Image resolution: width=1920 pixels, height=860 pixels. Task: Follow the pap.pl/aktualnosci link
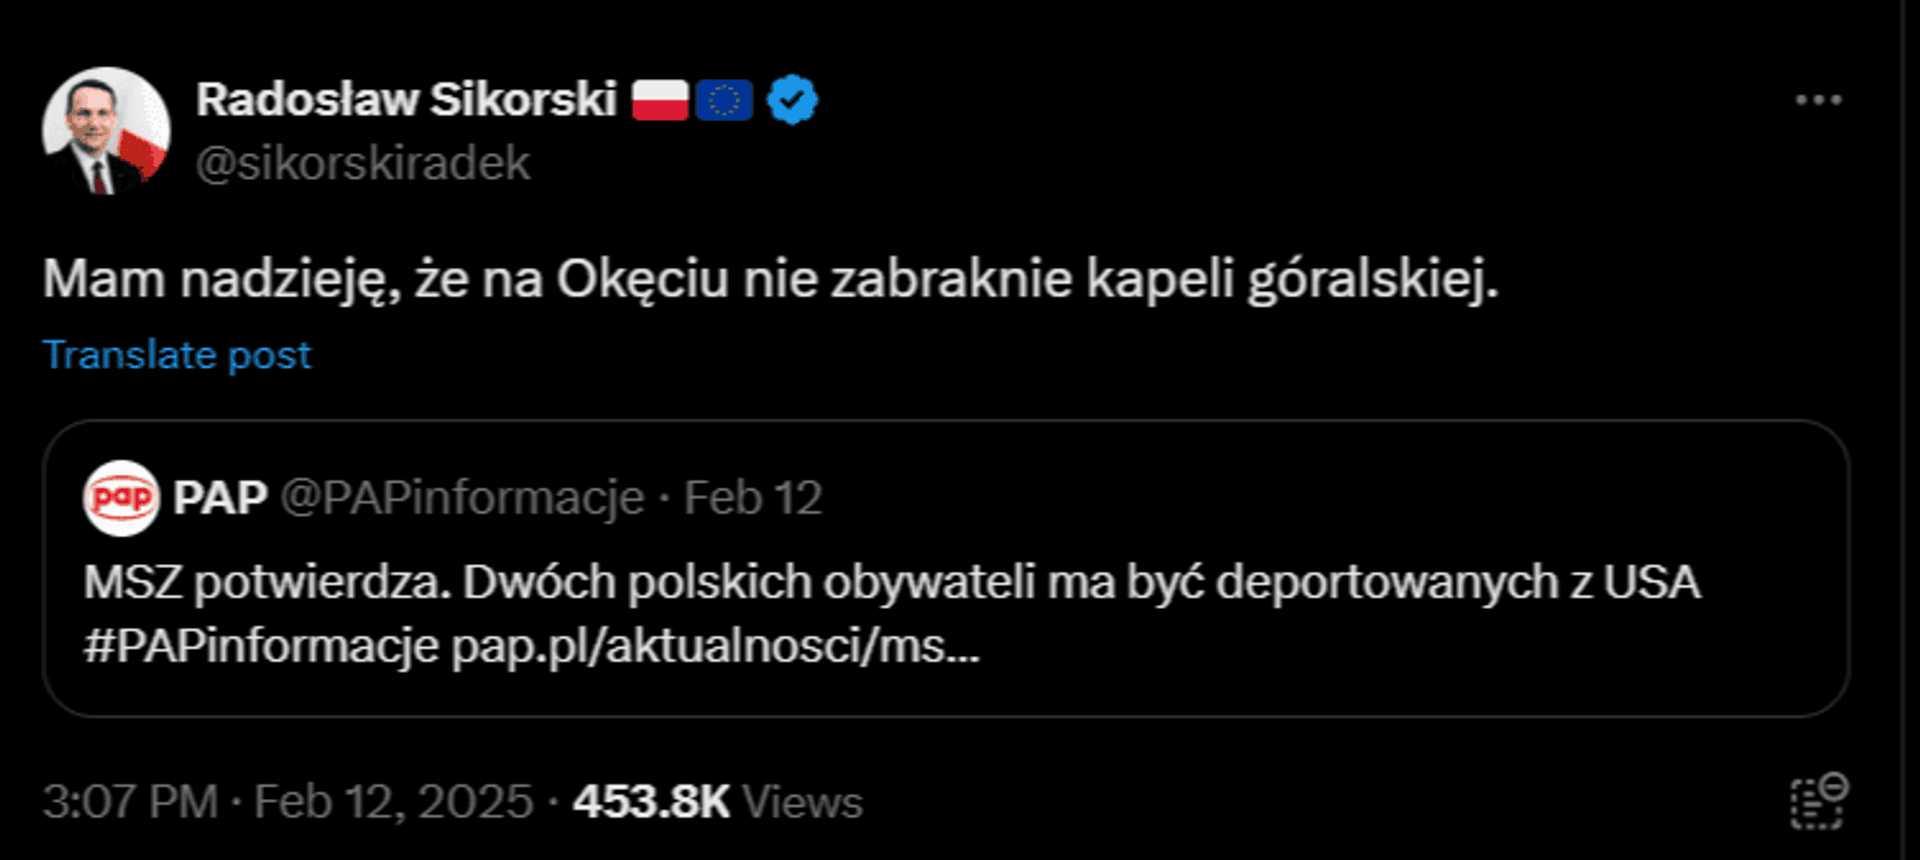click(716, 646)
